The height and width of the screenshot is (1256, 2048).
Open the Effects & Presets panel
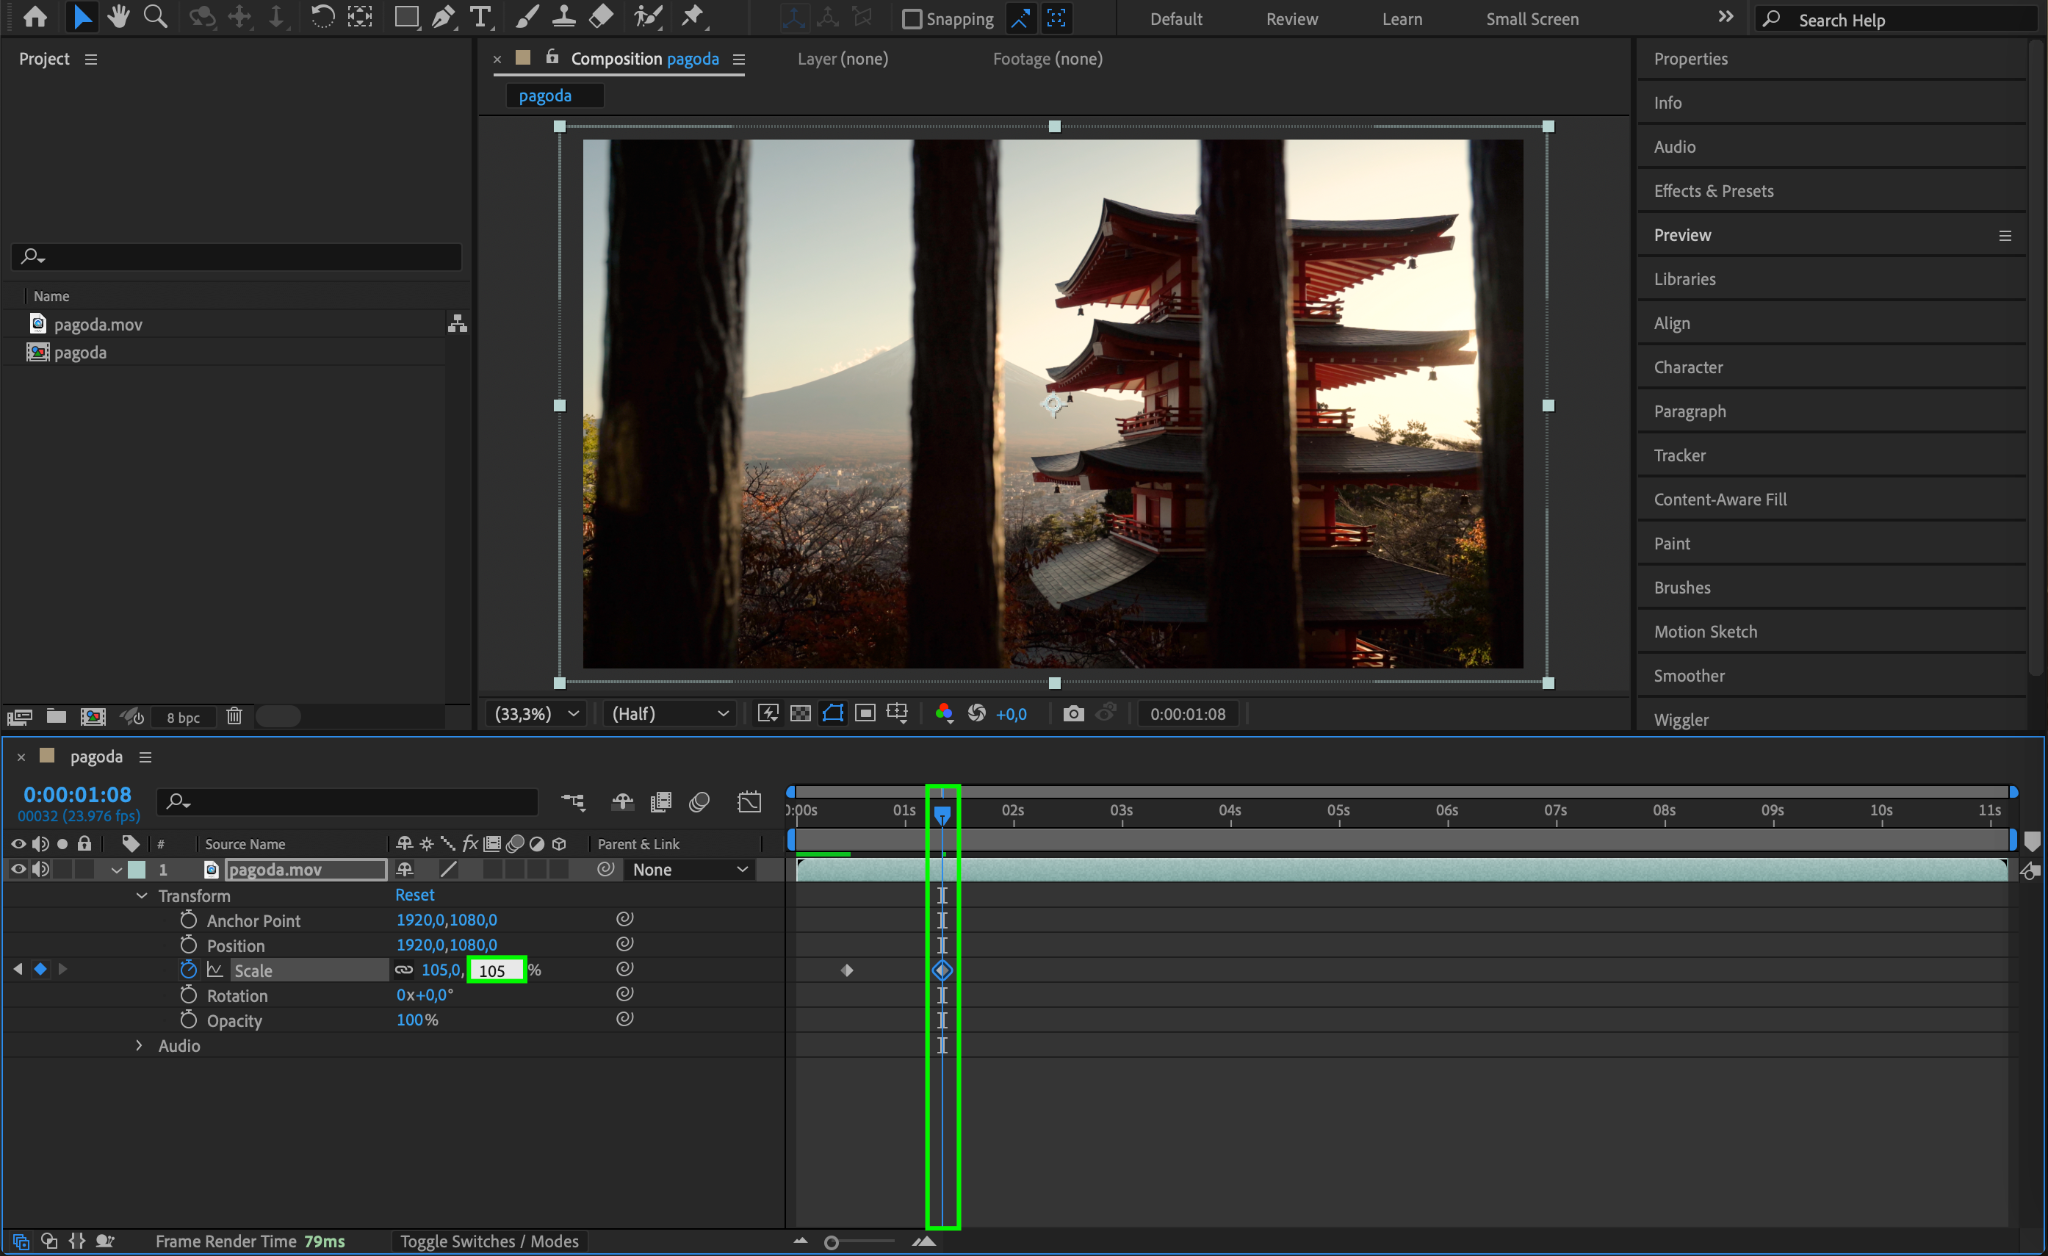[x=1713, y=191]
